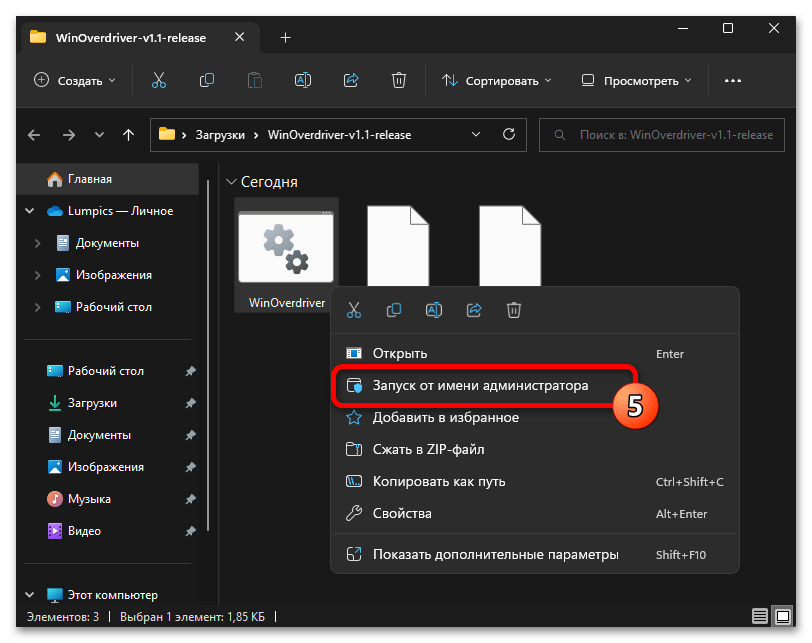
Task: Collapse the Сегодня group
Action: 231,182
